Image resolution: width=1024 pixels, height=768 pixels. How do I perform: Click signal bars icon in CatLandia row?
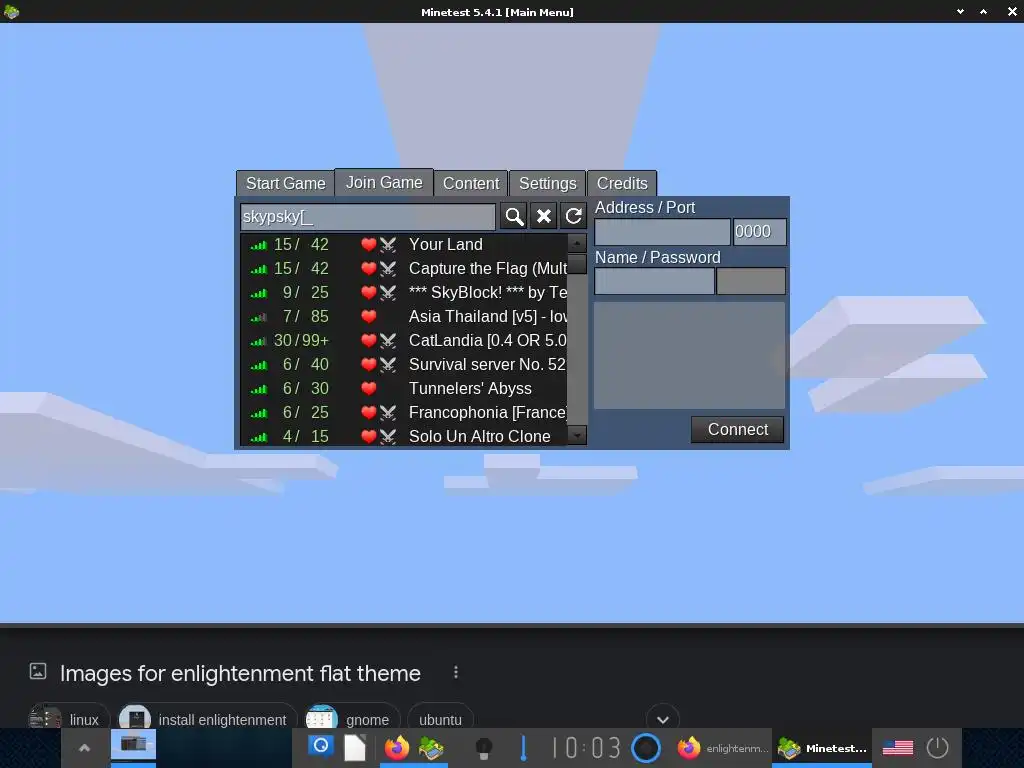[259, 342]
